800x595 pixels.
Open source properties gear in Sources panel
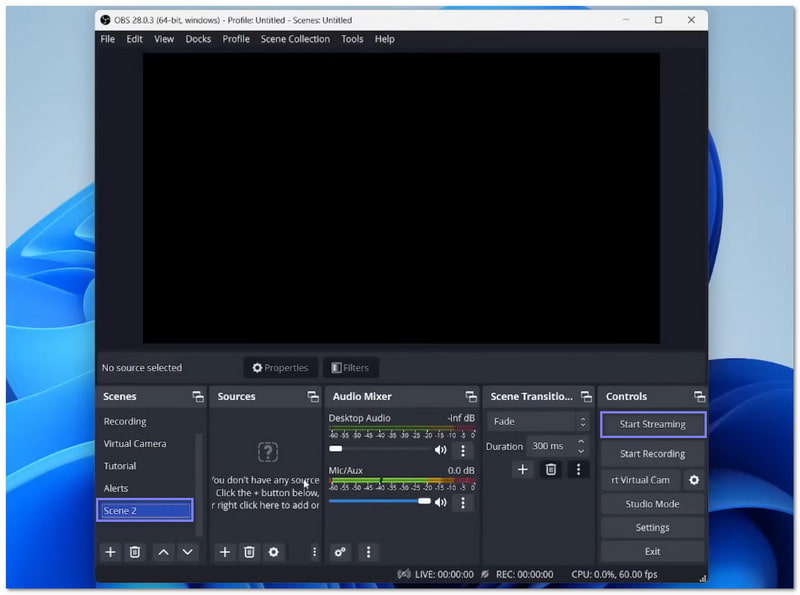(273, 552)
